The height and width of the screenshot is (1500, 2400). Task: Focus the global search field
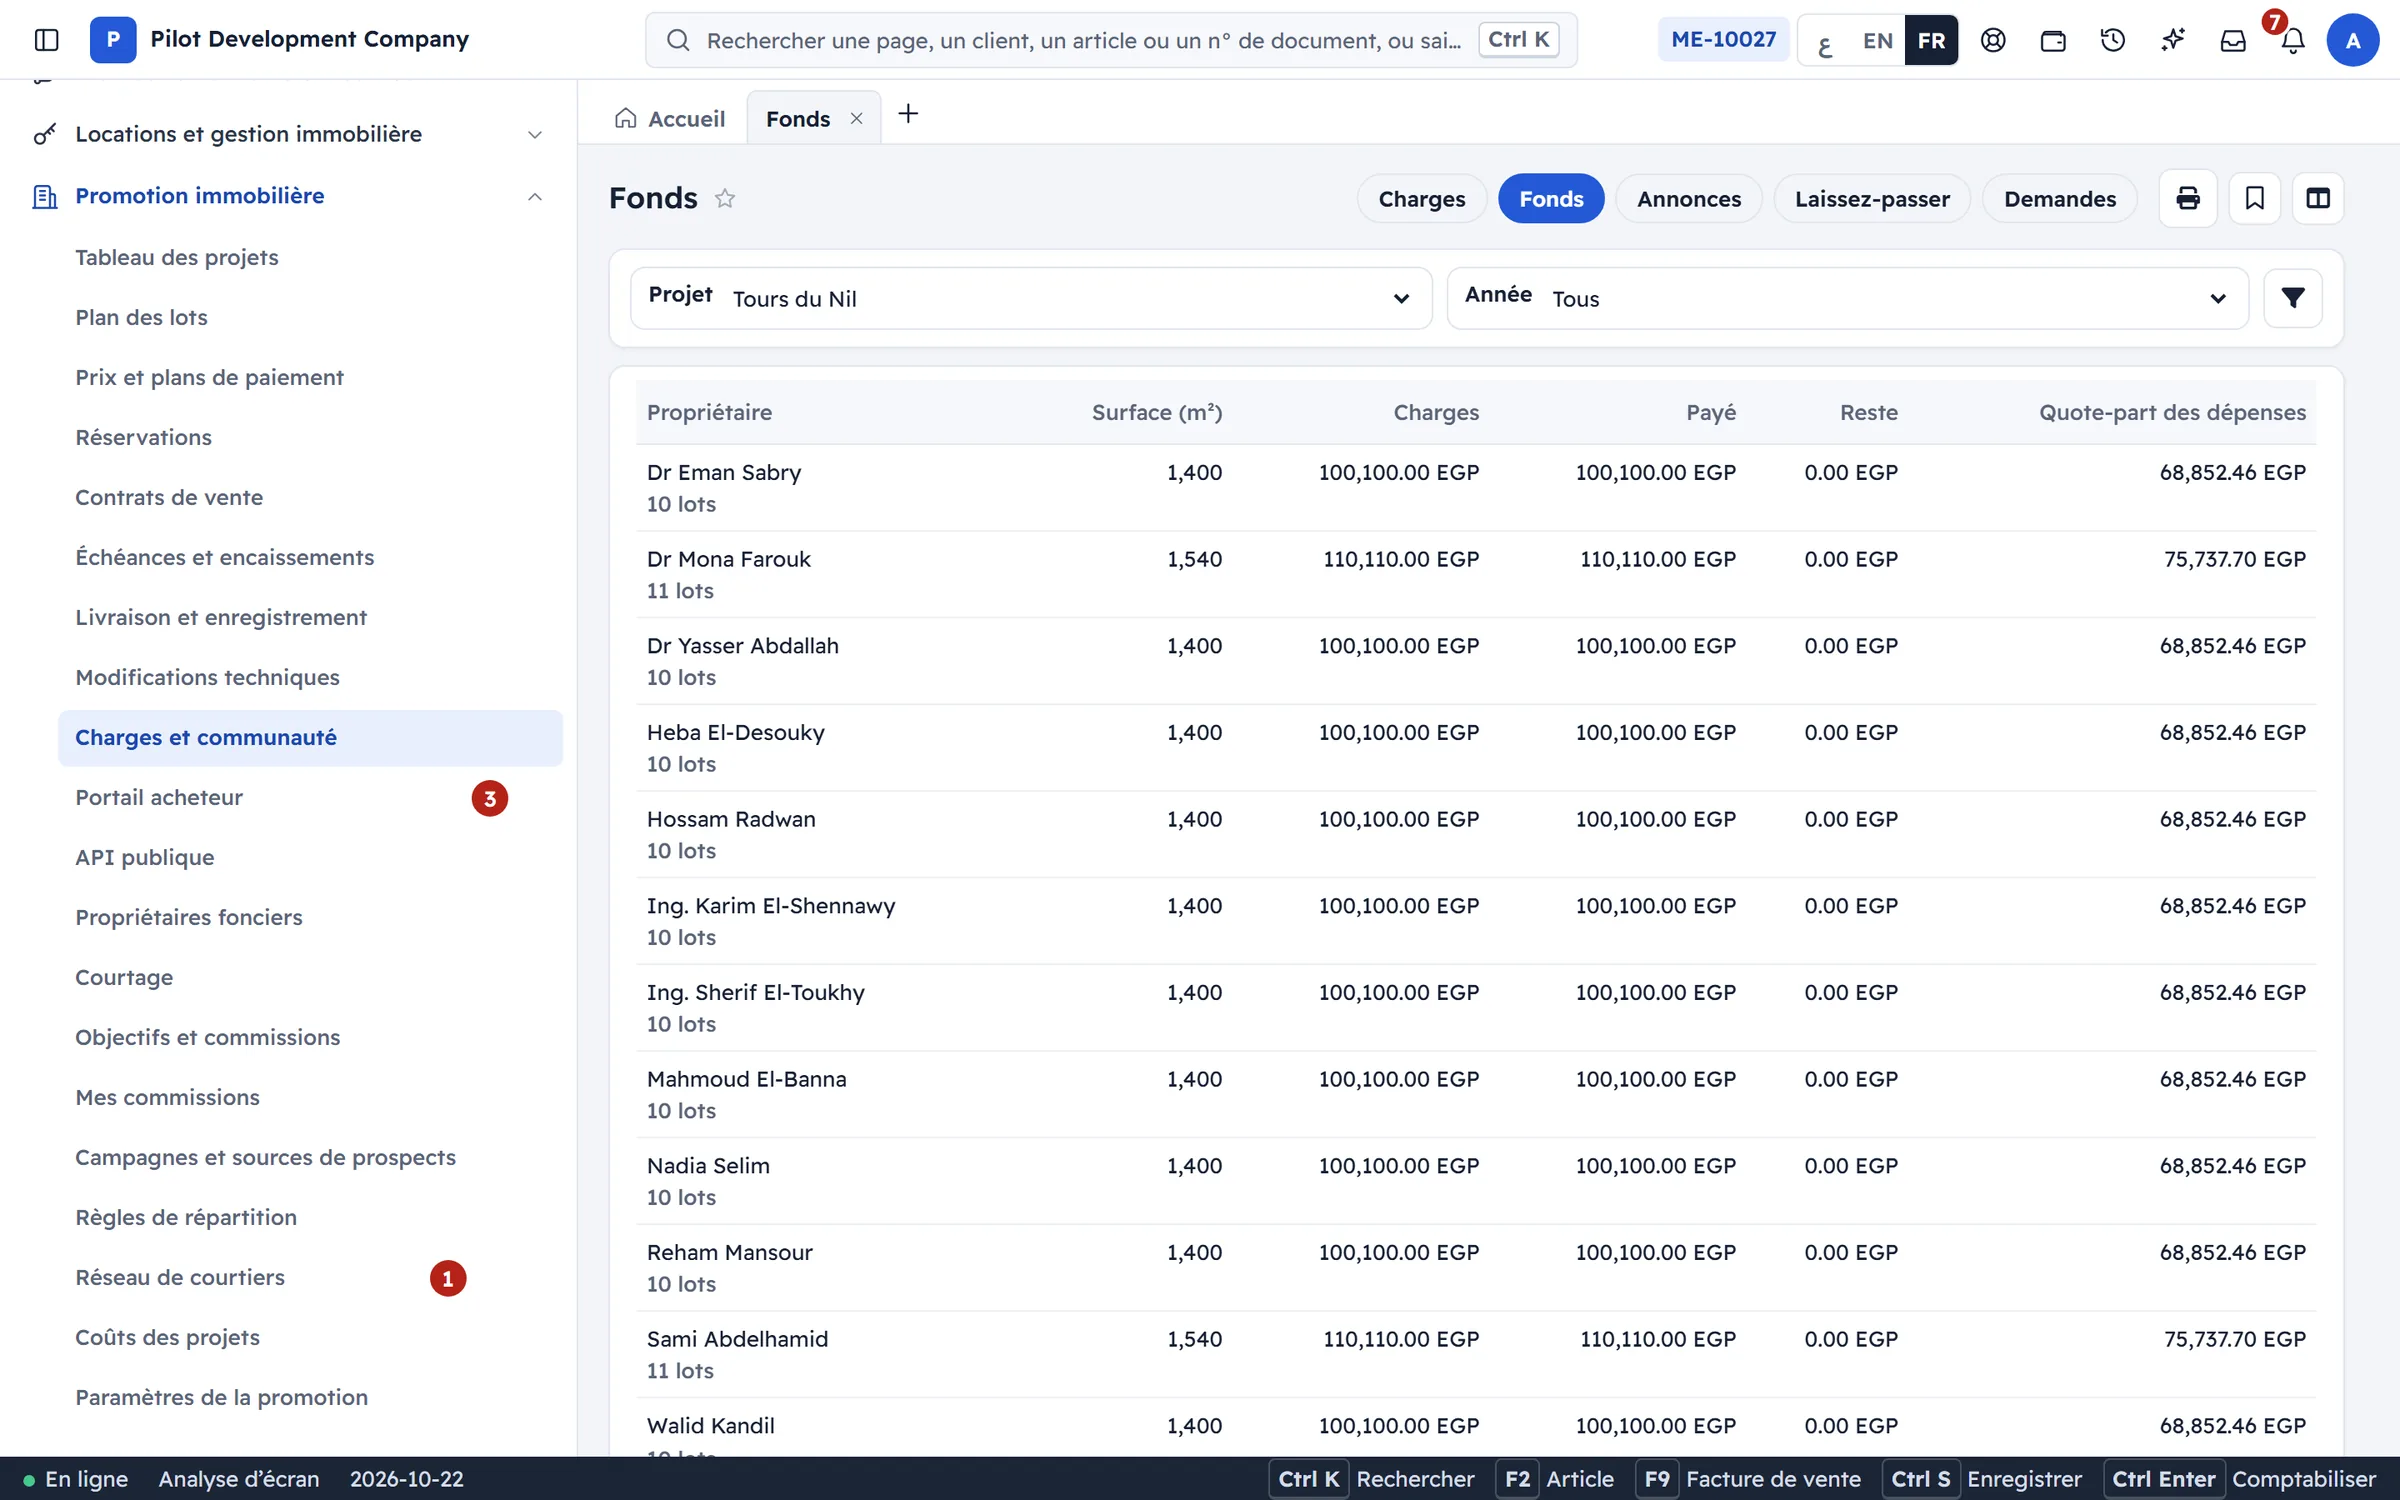pyautogui.click(x=1111, y=40)
